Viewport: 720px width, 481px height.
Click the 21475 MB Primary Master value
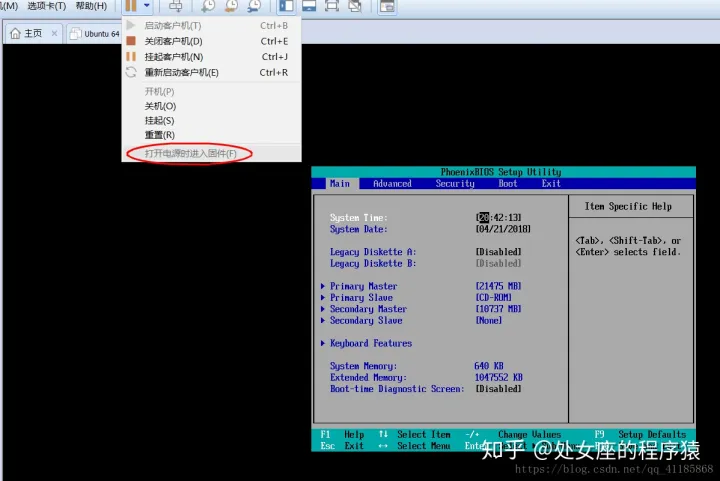point(498,286)
